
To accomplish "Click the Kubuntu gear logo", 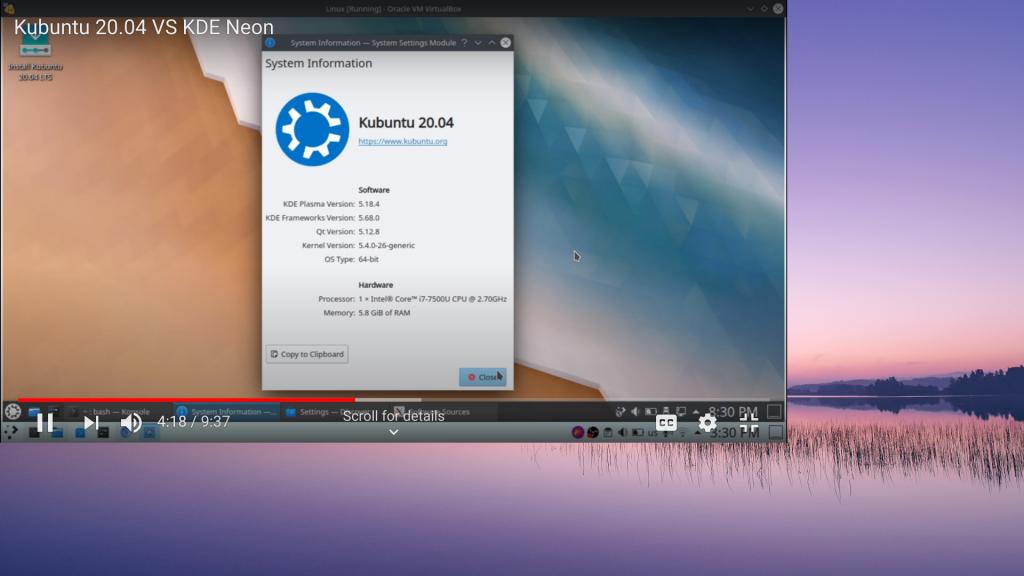I will pyautogui.click(x=312, y=129).
